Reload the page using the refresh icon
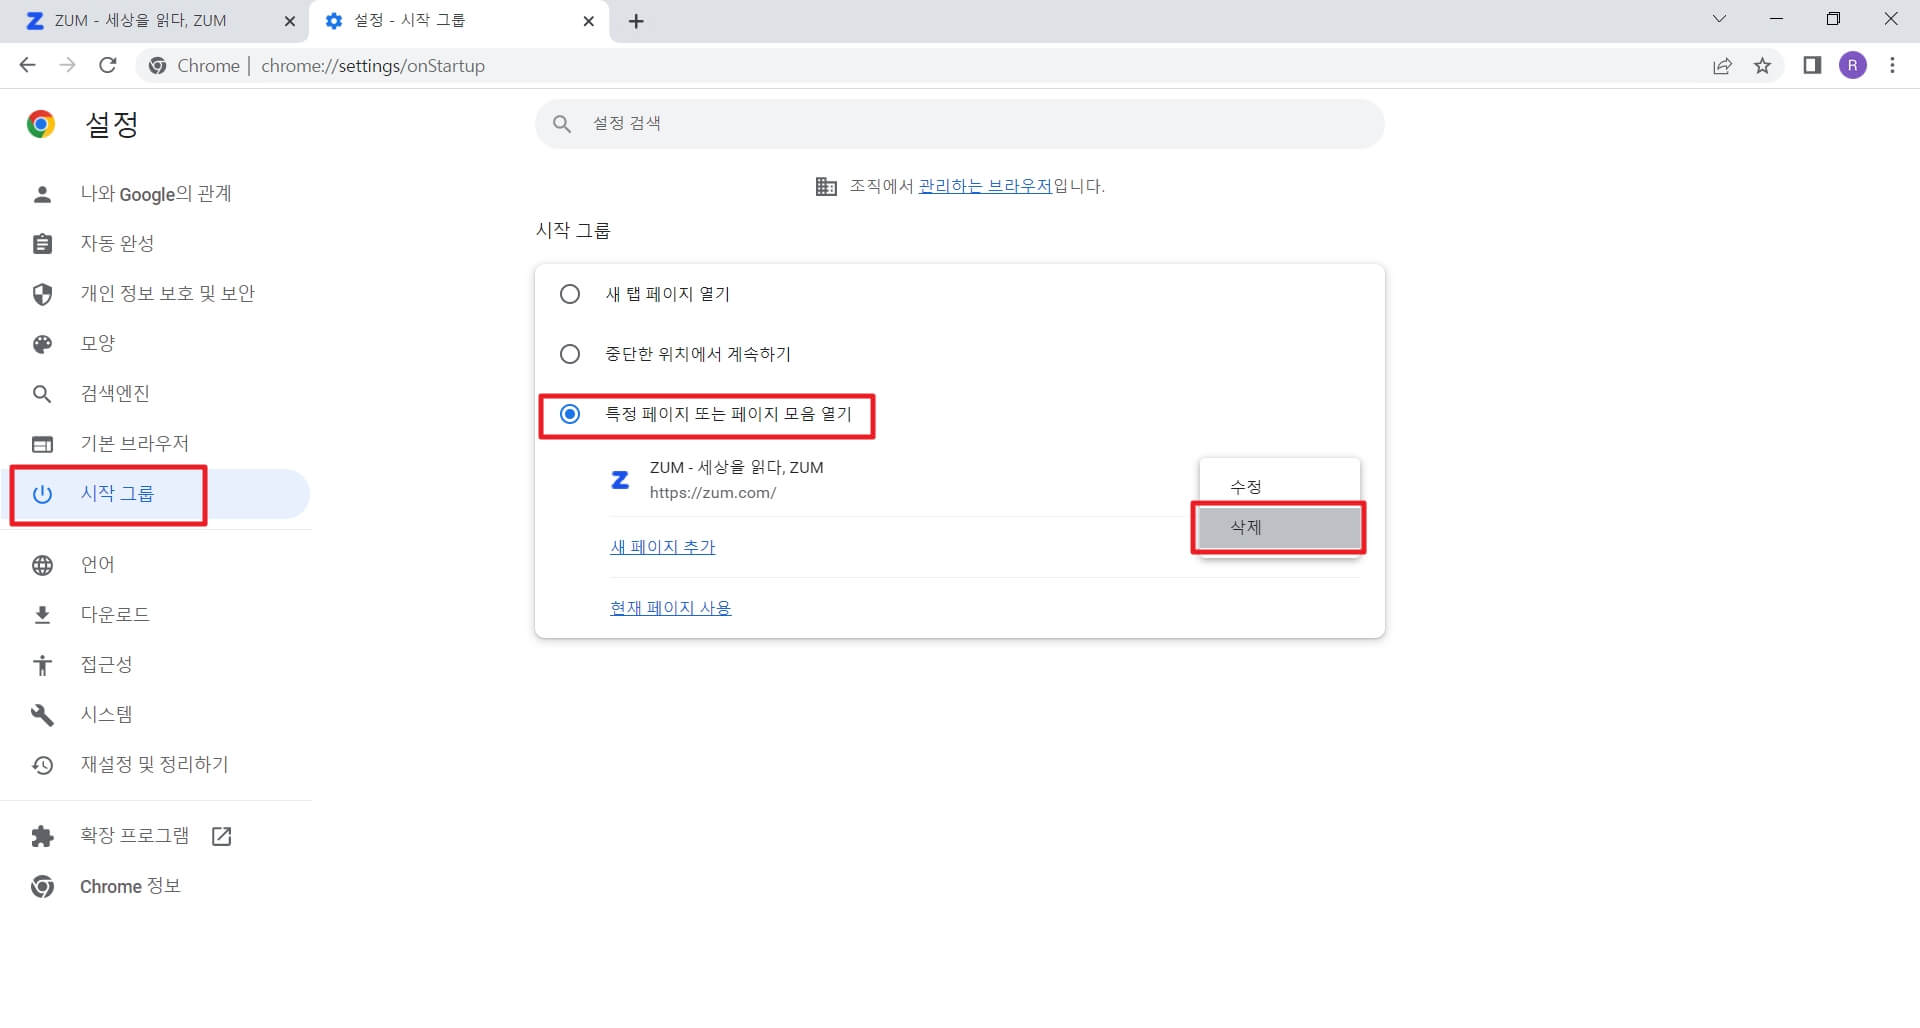The height and width of the screenshot is (1028, 1920). click(x=108, y=65)
